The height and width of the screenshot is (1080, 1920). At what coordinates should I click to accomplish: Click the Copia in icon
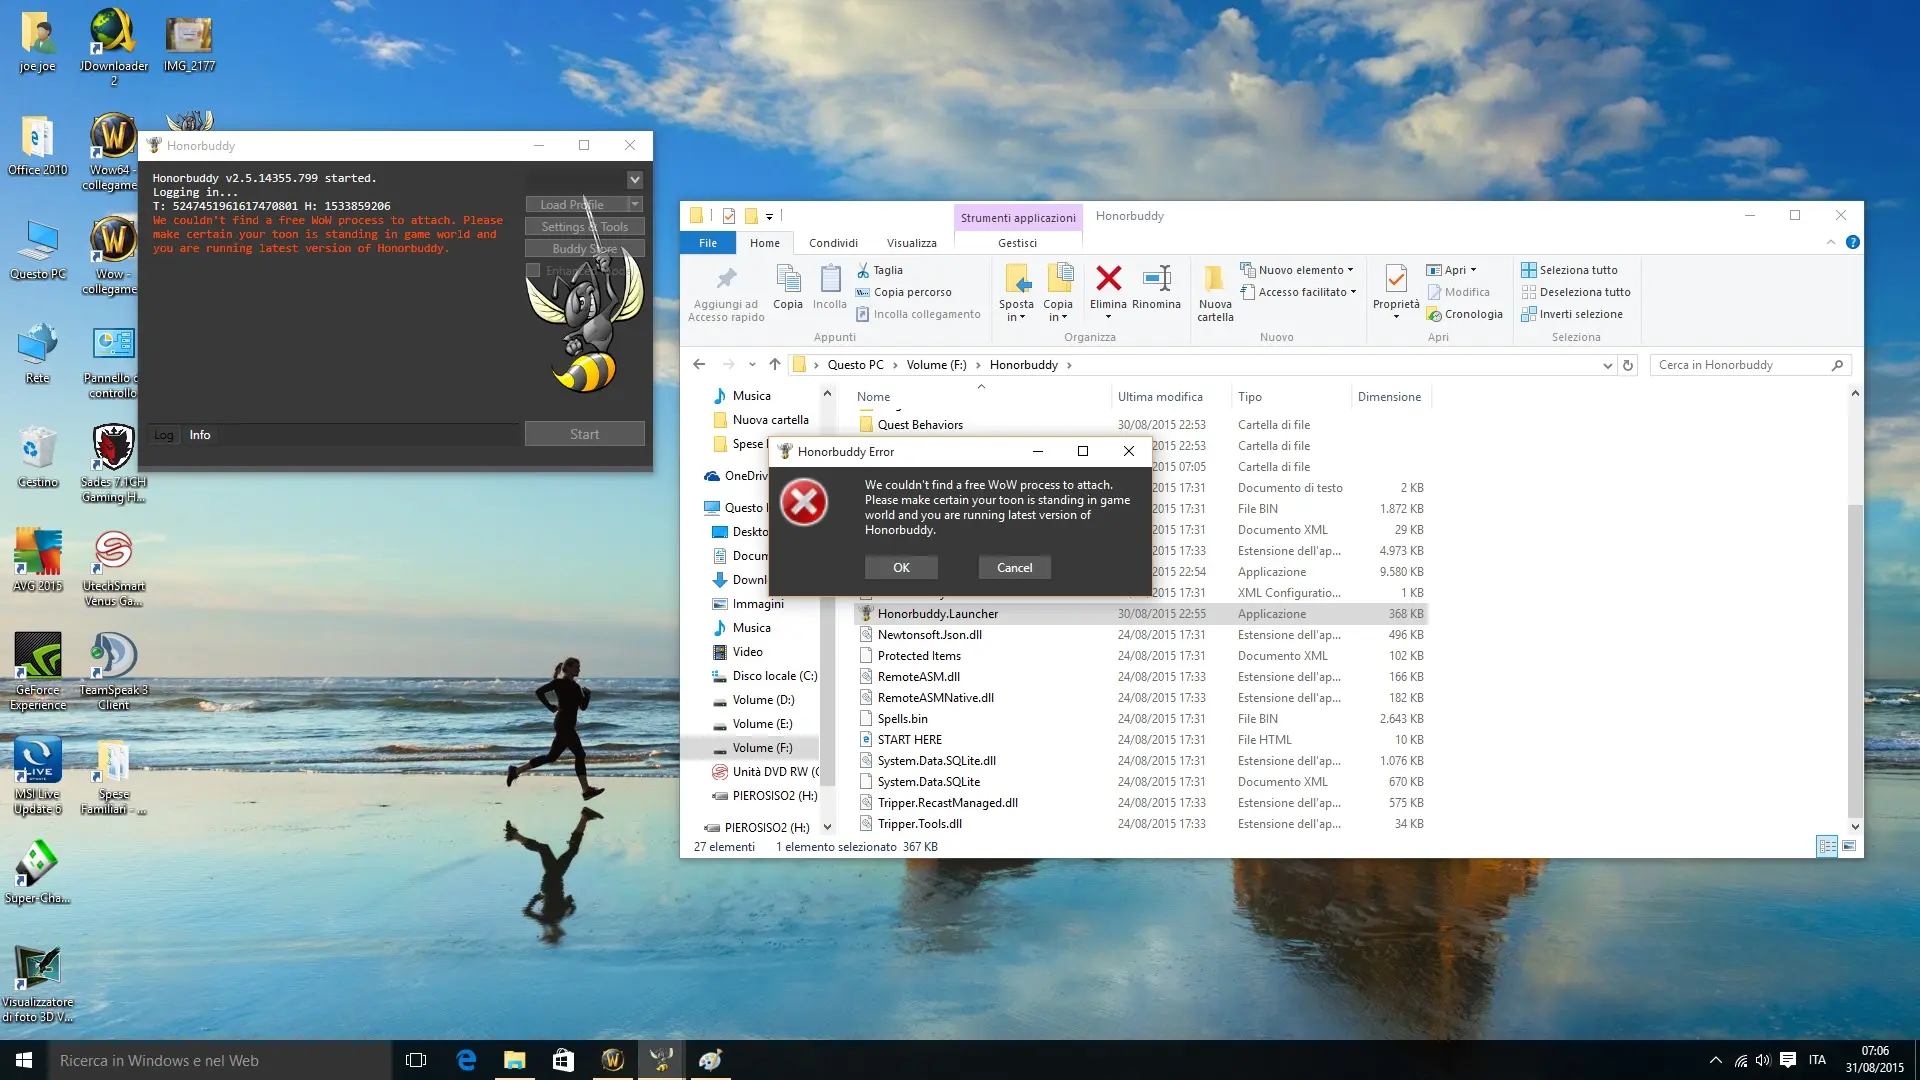click(x=1058, y=279)
